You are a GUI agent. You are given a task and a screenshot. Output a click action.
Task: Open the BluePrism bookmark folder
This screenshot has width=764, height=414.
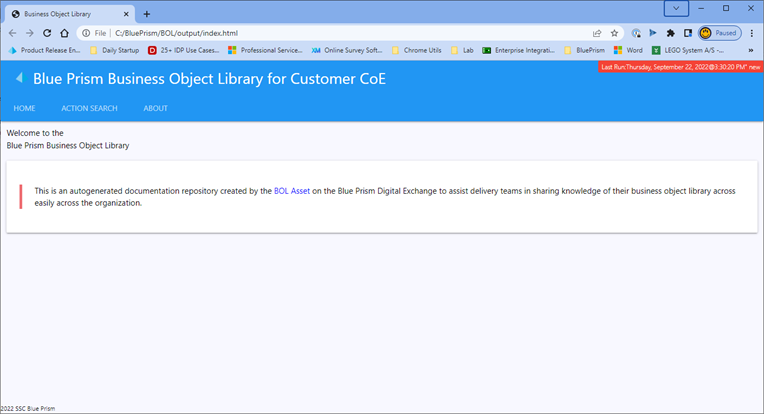(584, 50)
